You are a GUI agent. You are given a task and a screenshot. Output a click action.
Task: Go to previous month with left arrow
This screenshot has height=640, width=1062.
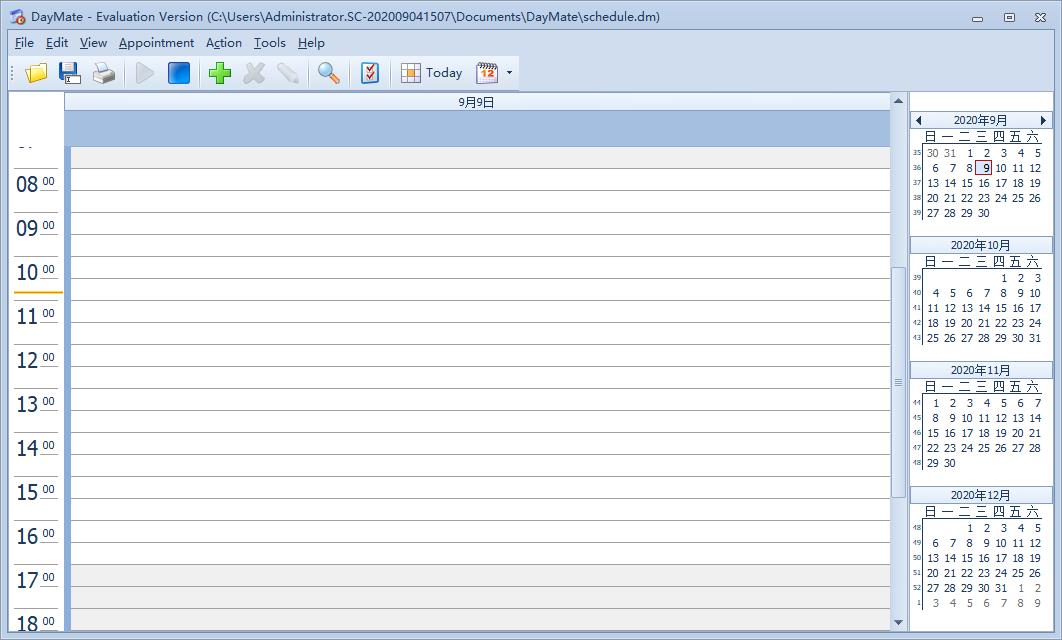point(918,120)
